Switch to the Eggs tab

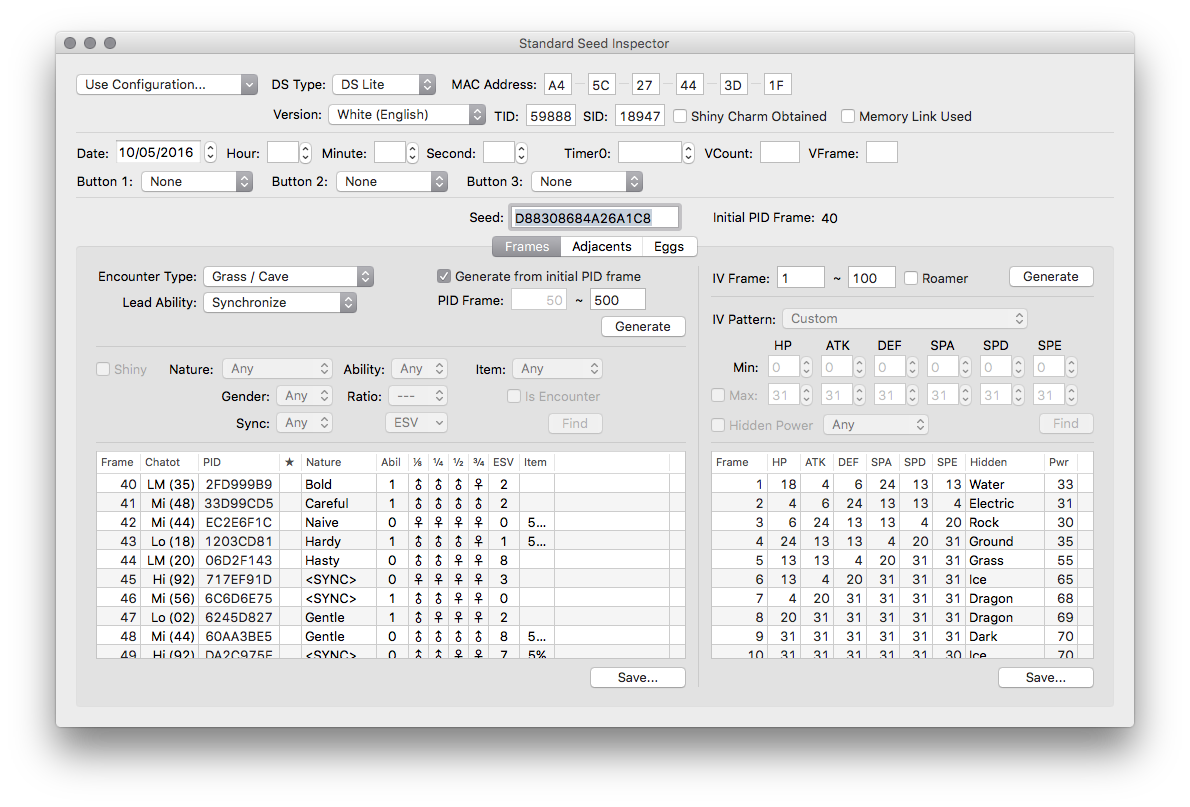click(669, 247)
